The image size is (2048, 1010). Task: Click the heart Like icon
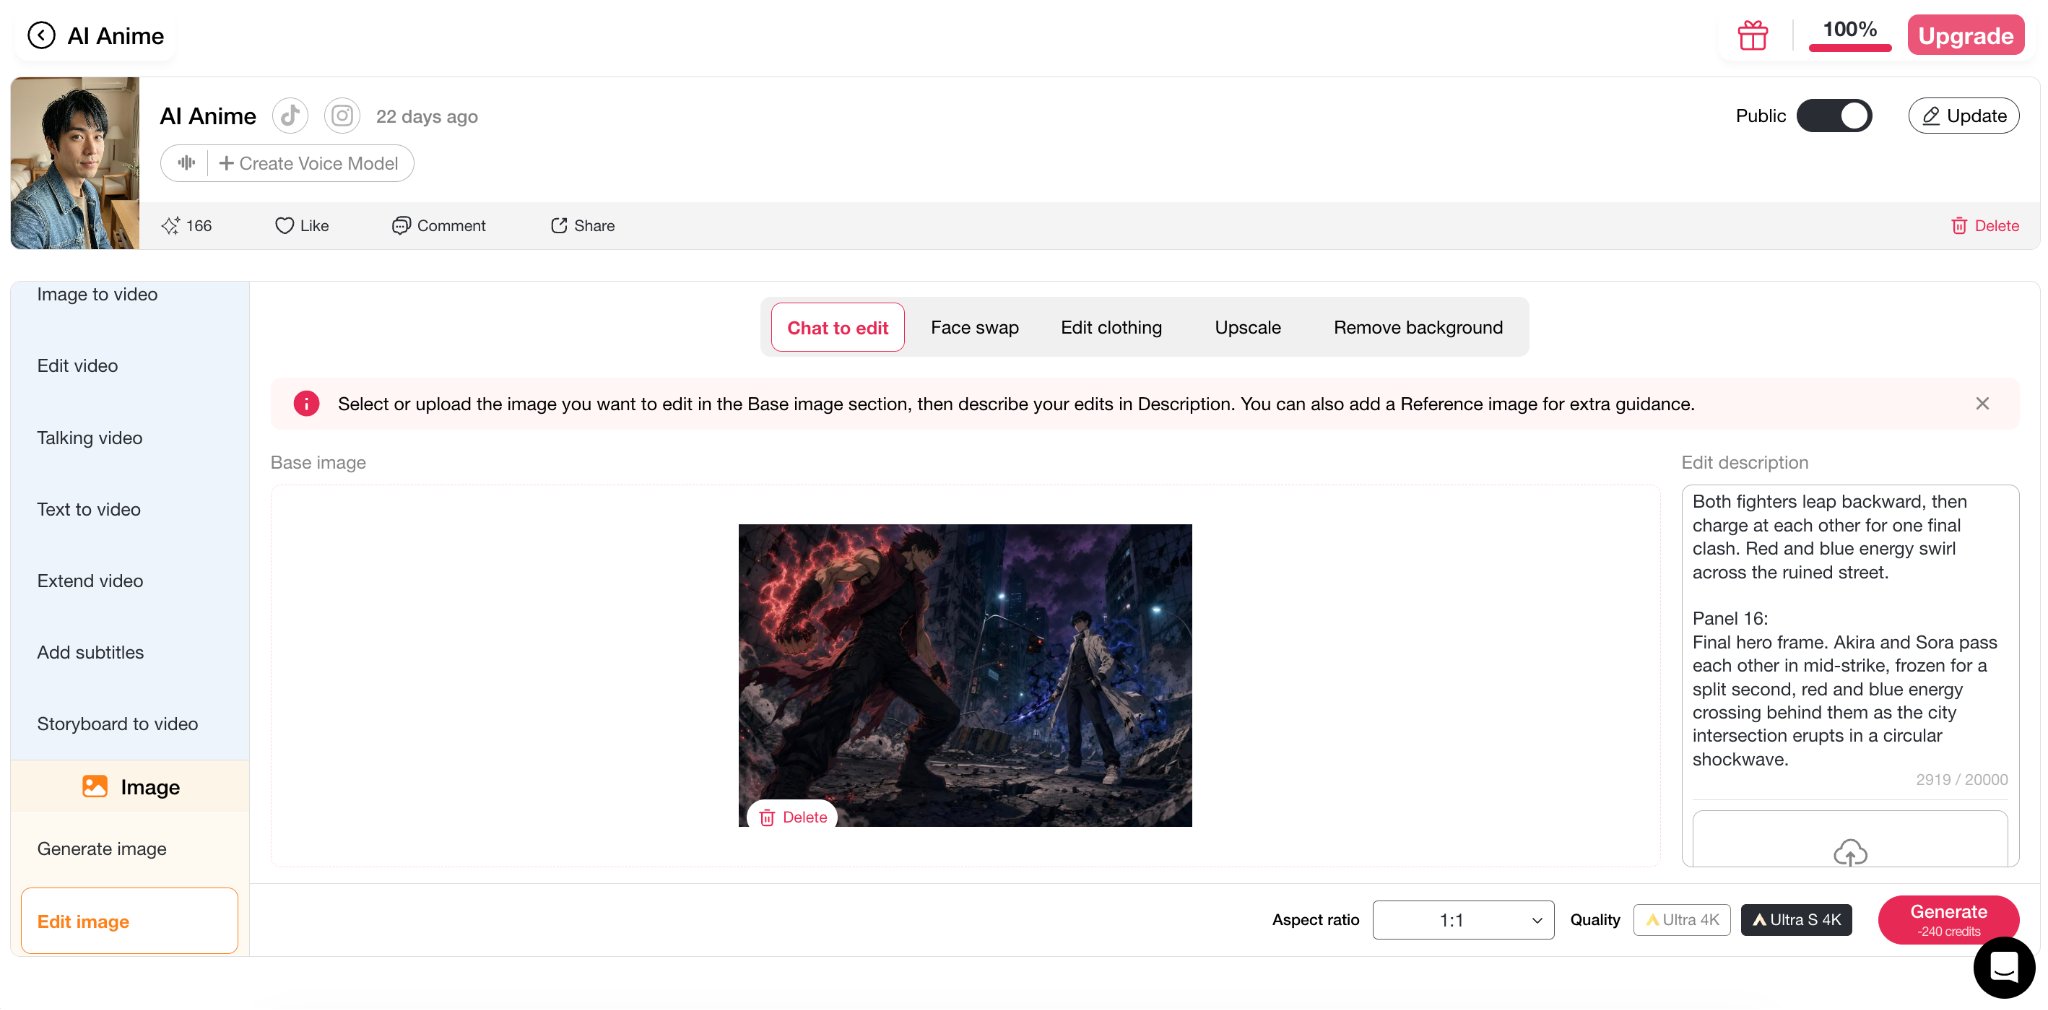(284, 226)
